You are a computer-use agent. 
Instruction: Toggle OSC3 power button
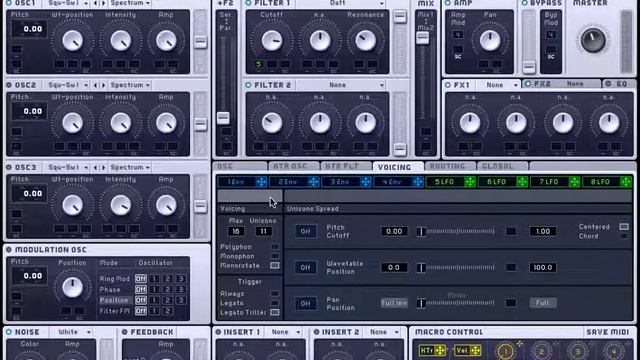tap(9, 167)
